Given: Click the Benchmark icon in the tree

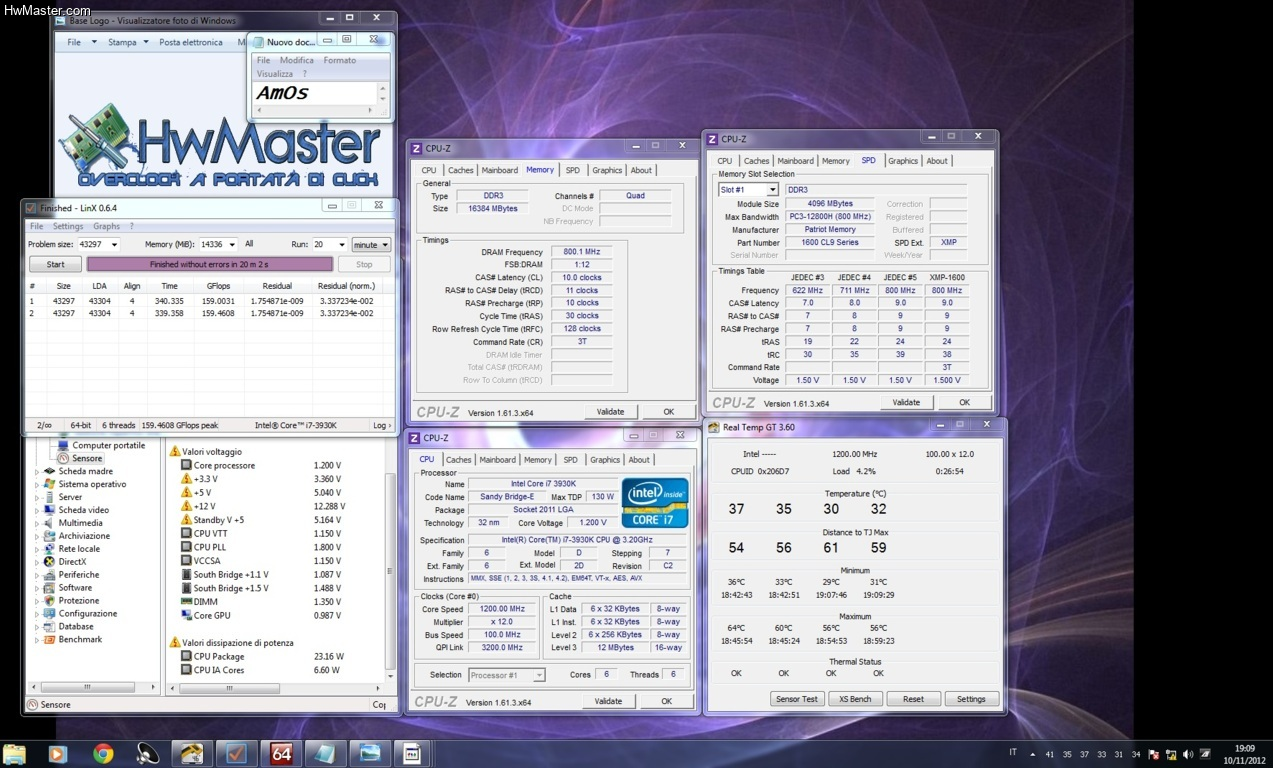Looking at the screenshot, I should coord(50,640).
